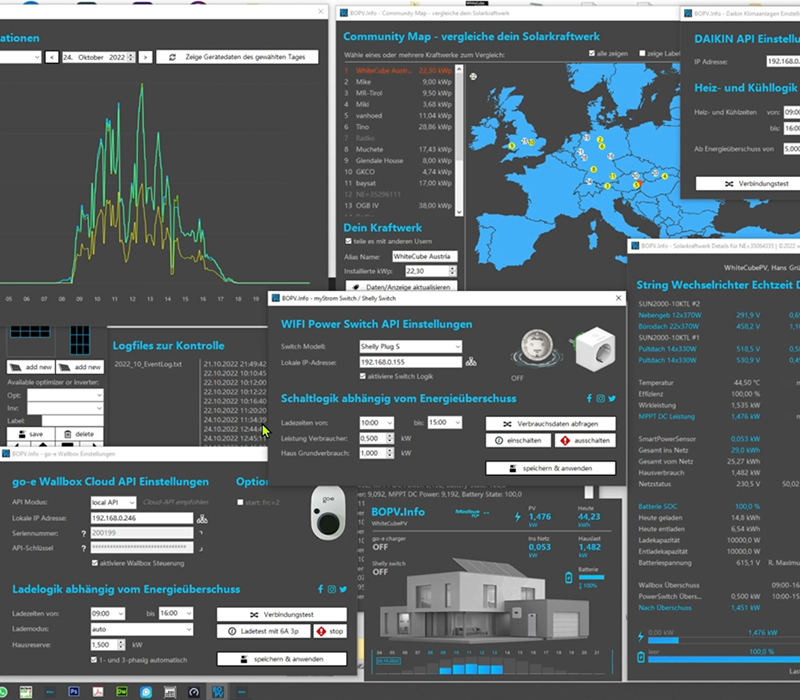Viewport: 800px width, 700px height.
Task: Click 'Ladetest mit 6A 3p' button
Action: pyautogui.click(x=263, y=631)
